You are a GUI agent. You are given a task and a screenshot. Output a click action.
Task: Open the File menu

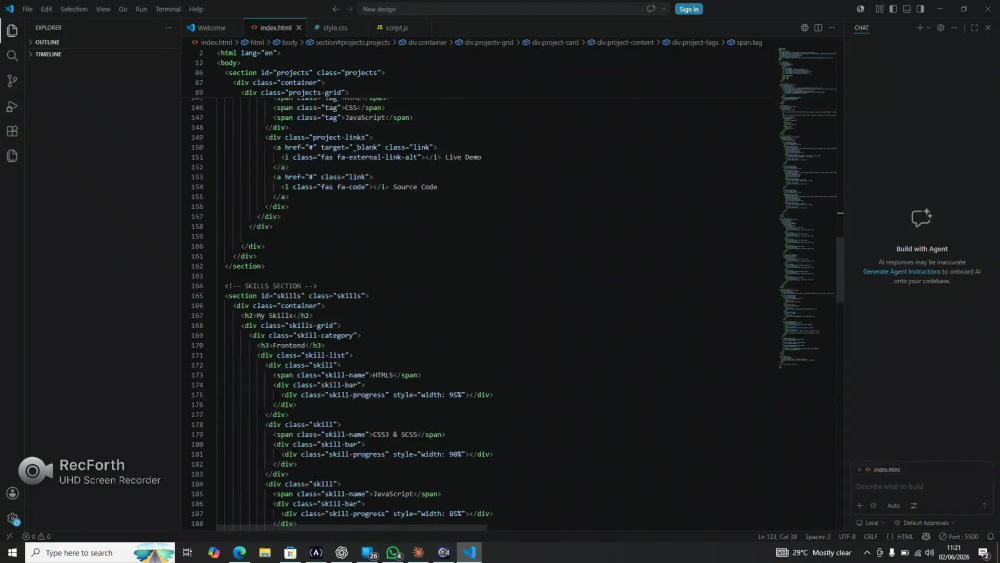click(x=27, y=9)
